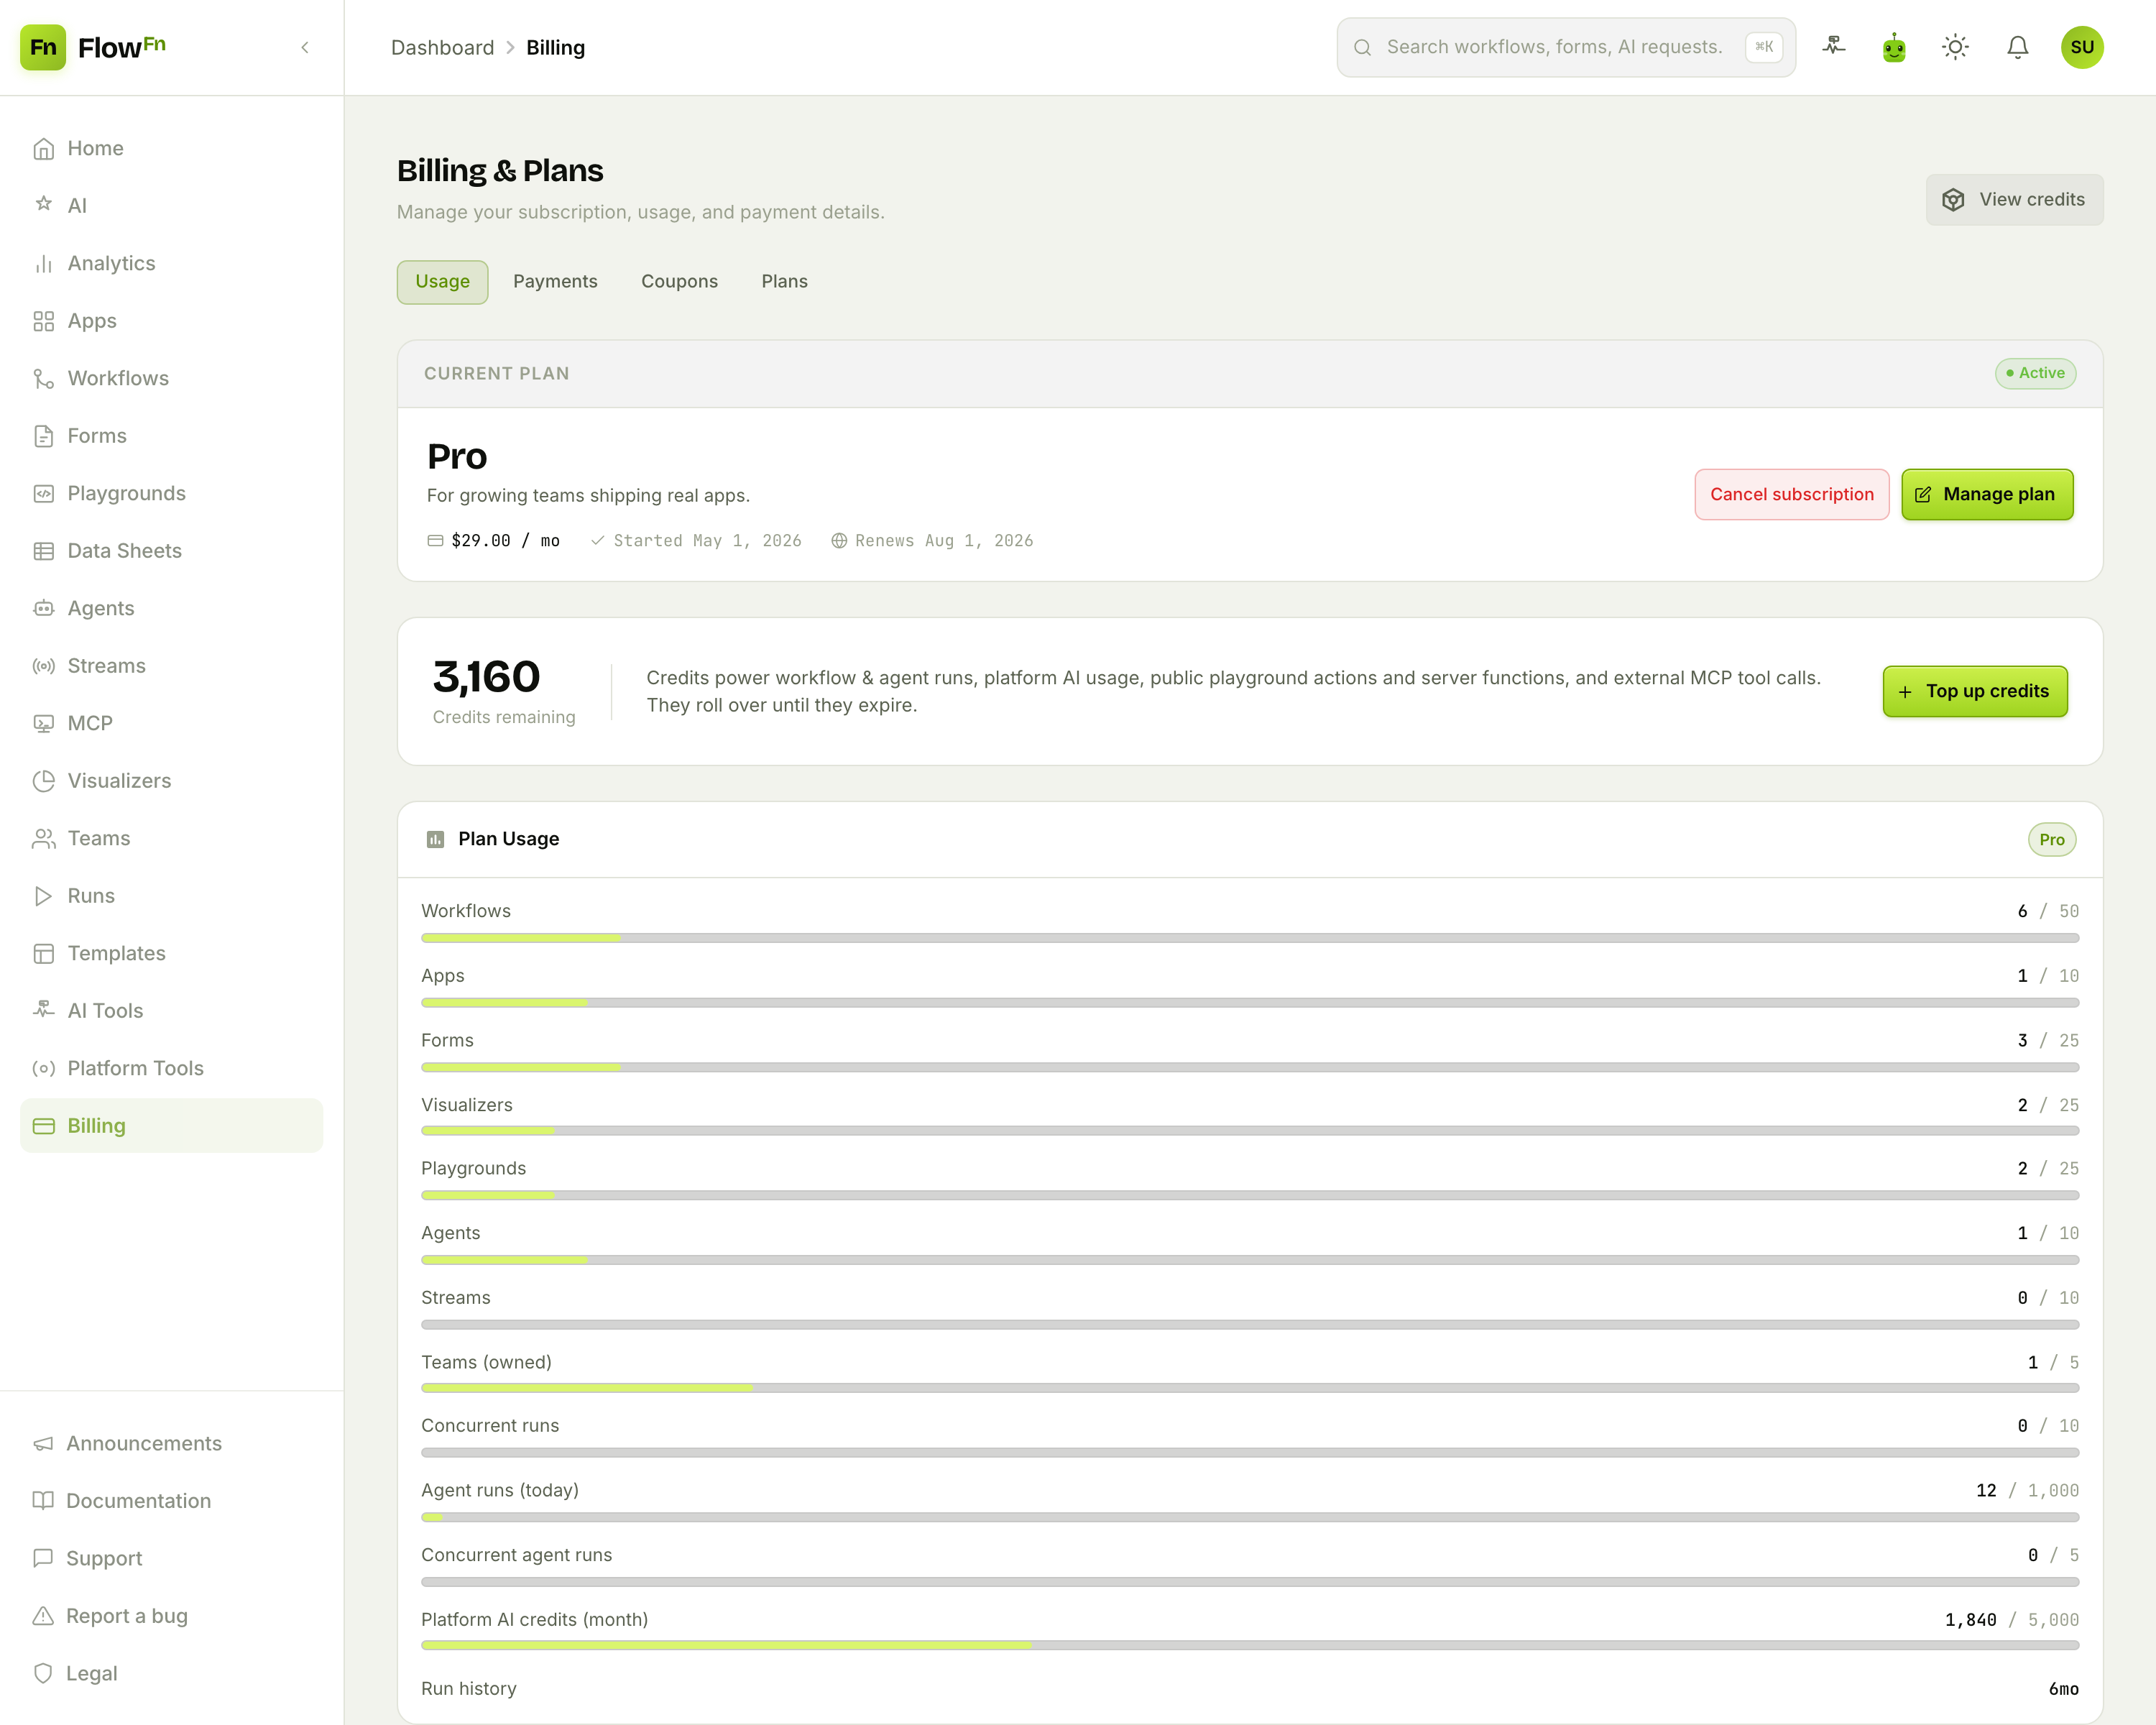Image resolution: width=2156 pixels, height=1725 pixels.
Task: Click the 12 / 1,000 agent runs value
Action: point(2027,1490)
